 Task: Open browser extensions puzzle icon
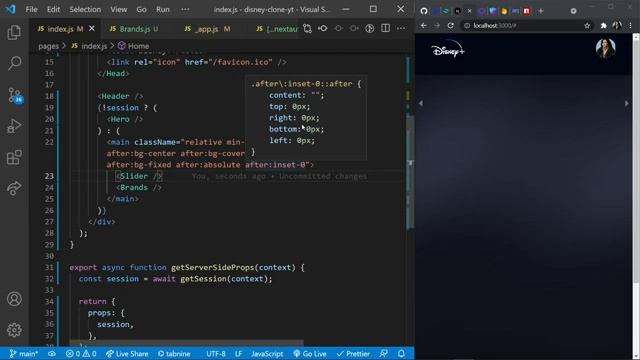[603, 25]
